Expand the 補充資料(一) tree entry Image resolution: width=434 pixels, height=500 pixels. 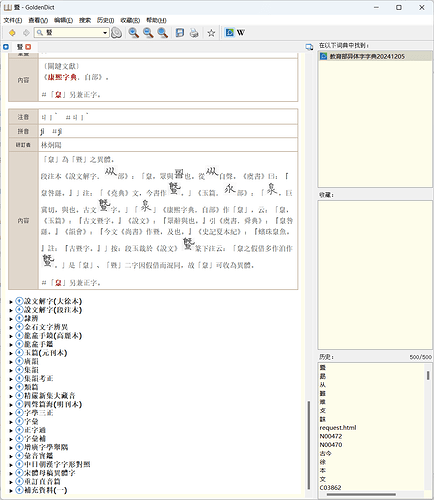(11, 491)
